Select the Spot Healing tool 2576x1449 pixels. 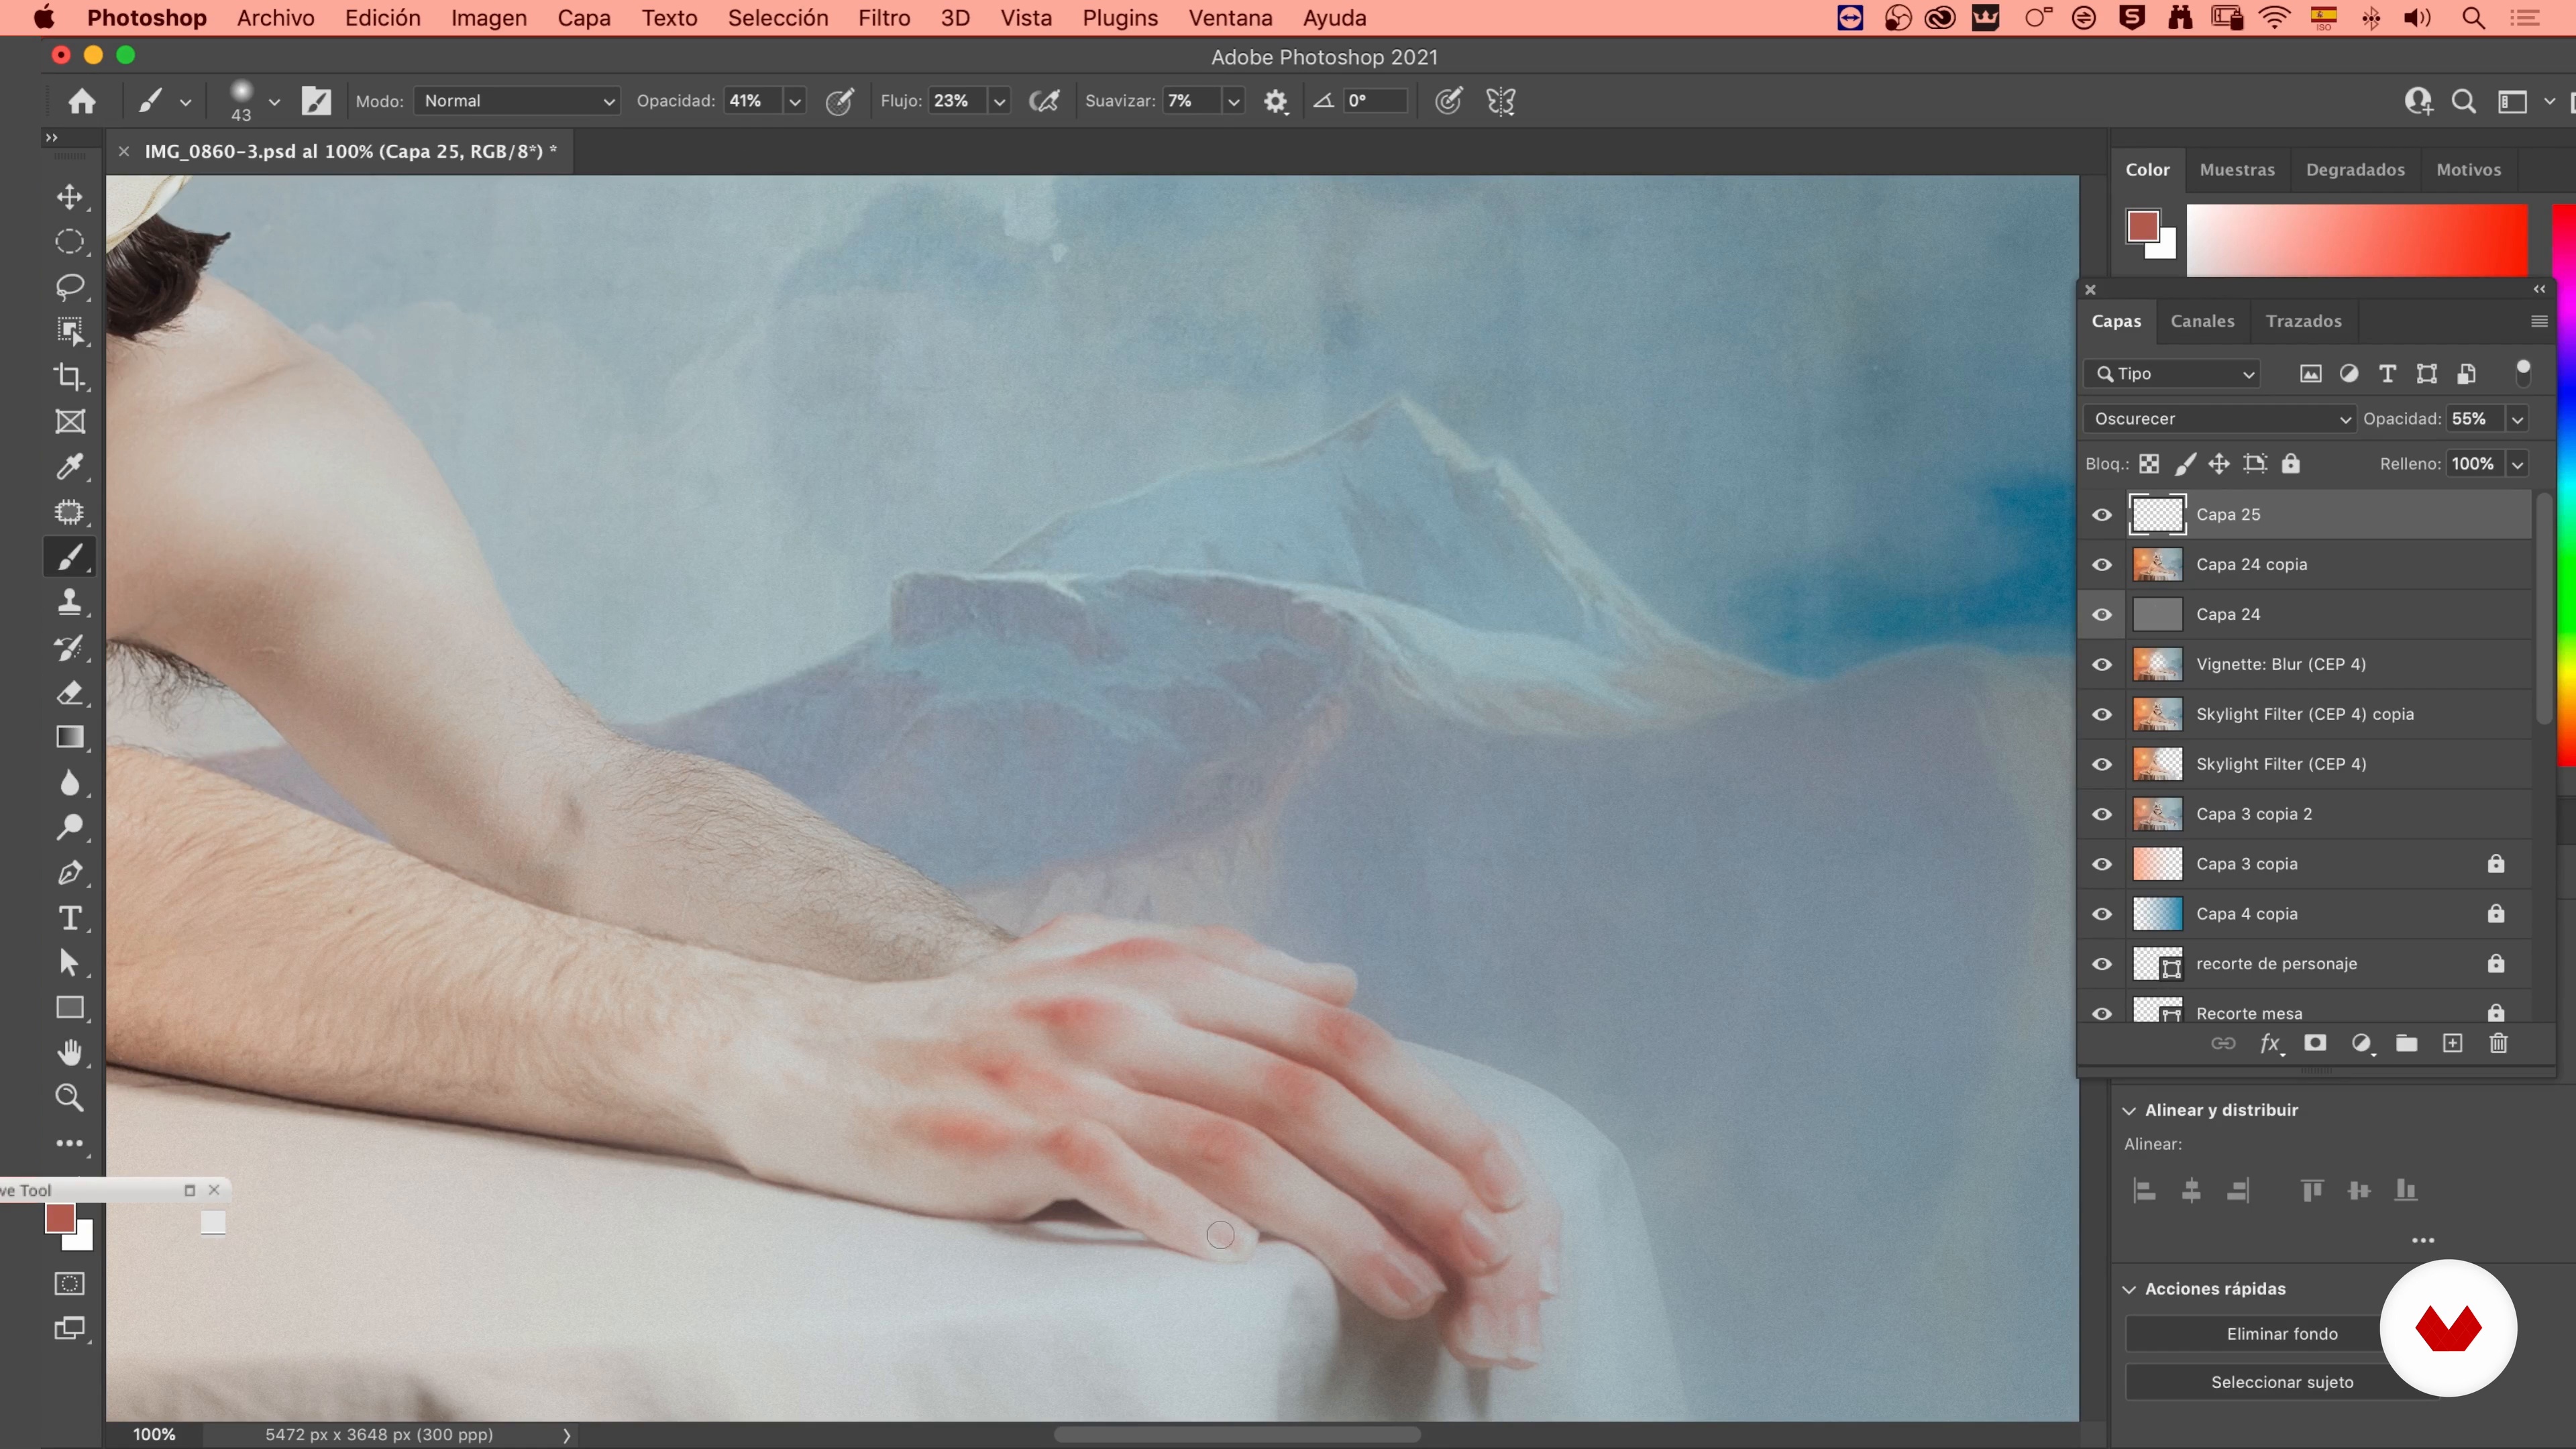[x=69, y=512]
